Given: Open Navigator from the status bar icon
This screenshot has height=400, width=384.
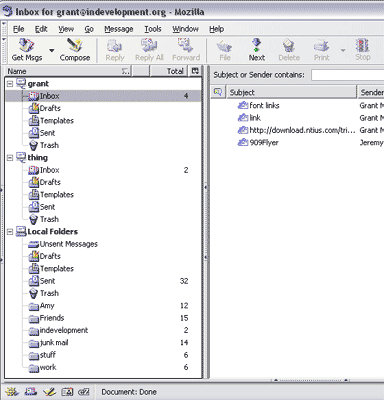Looking at the screenshot, I should pyautogui.click(x=13, y=392).
